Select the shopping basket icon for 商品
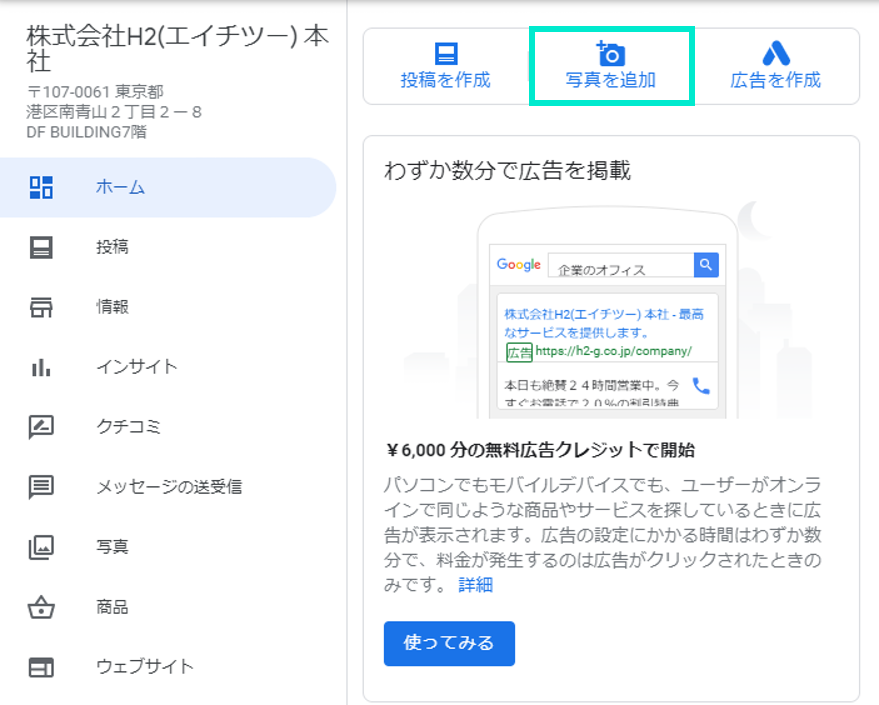 (41, 607)
